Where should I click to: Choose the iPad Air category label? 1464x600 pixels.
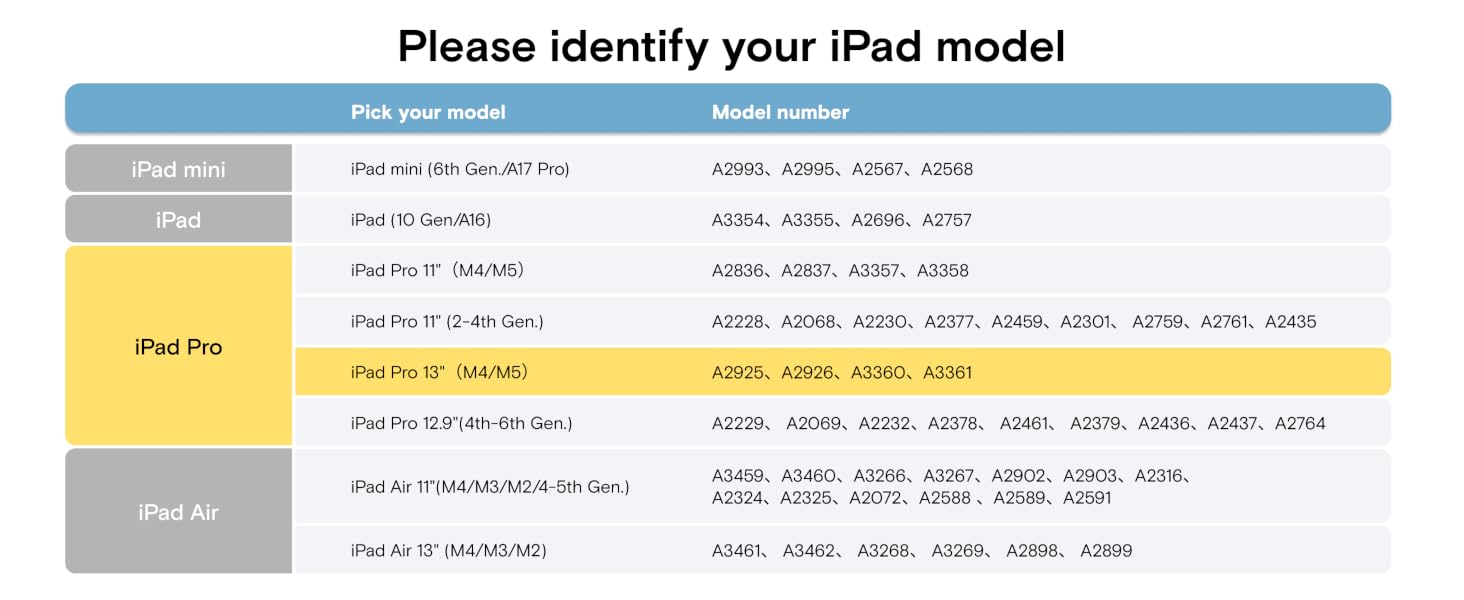(x=178, y=512)
